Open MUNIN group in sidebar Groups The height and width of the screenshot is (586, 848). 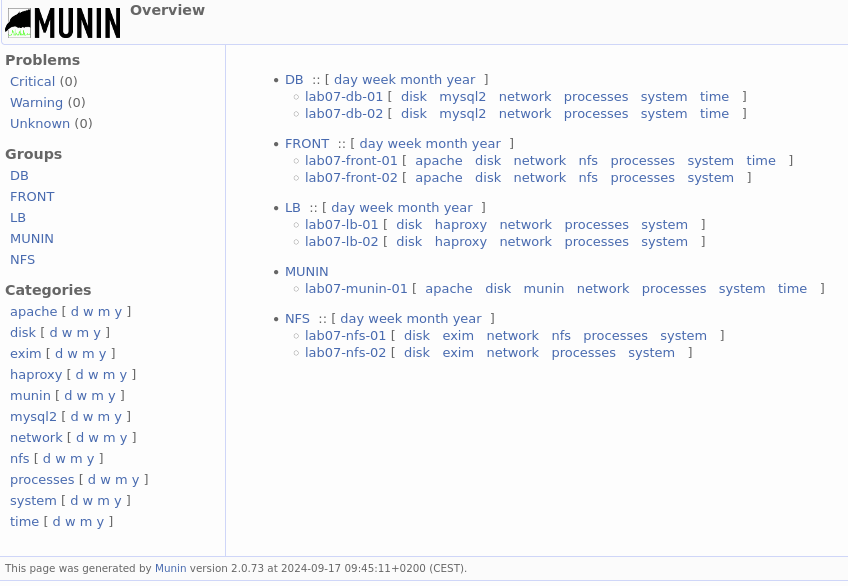coord(32,239)
